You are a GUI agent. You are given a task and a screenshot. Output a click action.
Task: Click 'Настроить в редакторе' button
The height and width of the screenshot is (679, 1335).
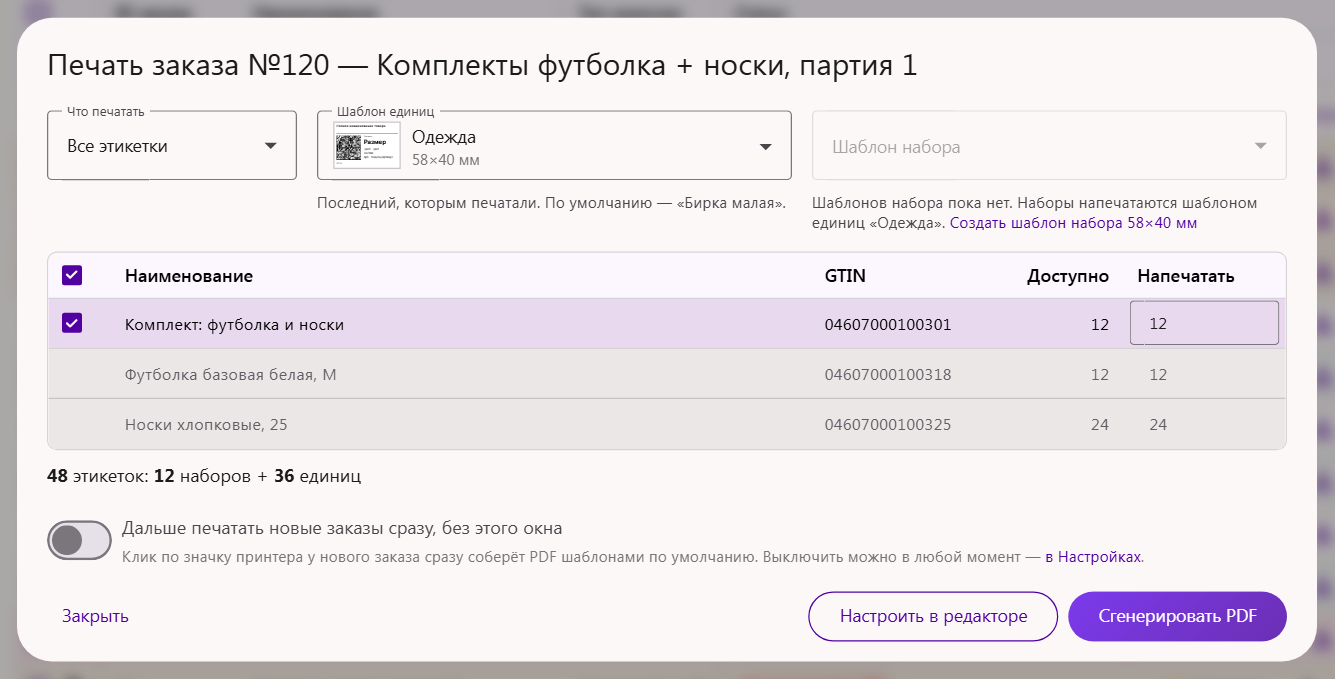tap(933, 616)
